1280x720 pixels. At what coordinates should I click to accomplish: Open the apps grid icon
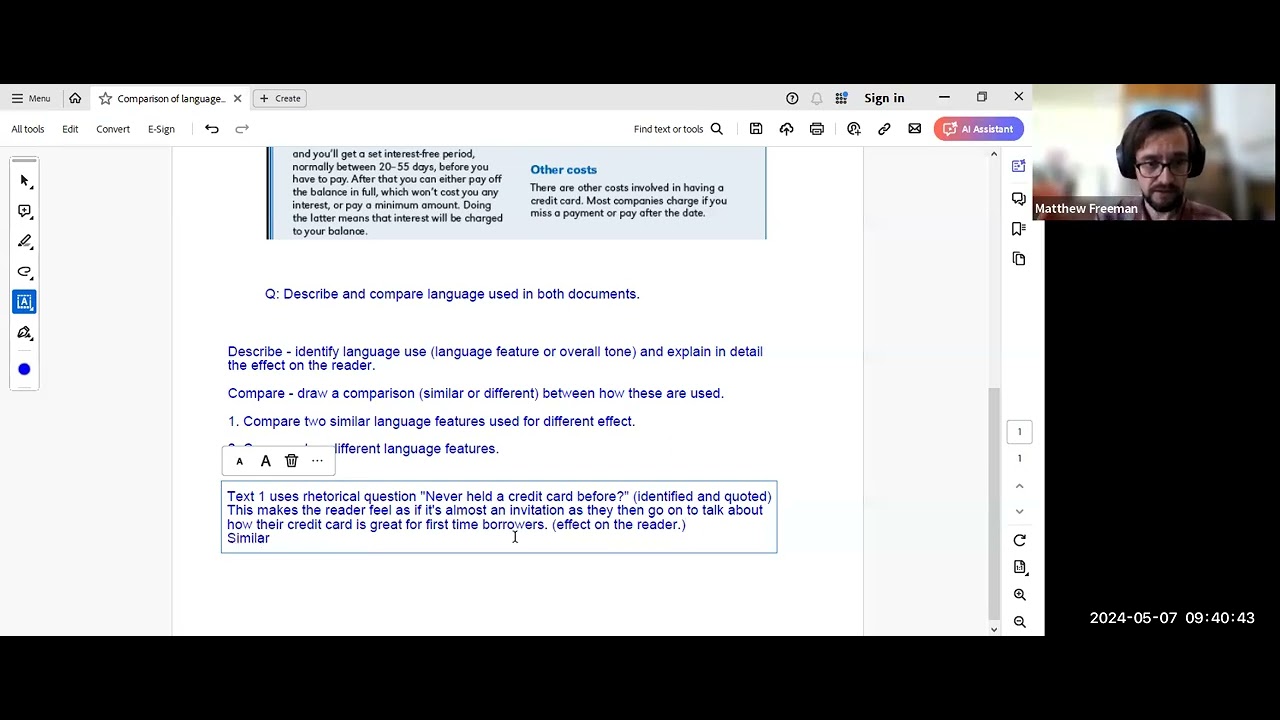click(842, 98)
